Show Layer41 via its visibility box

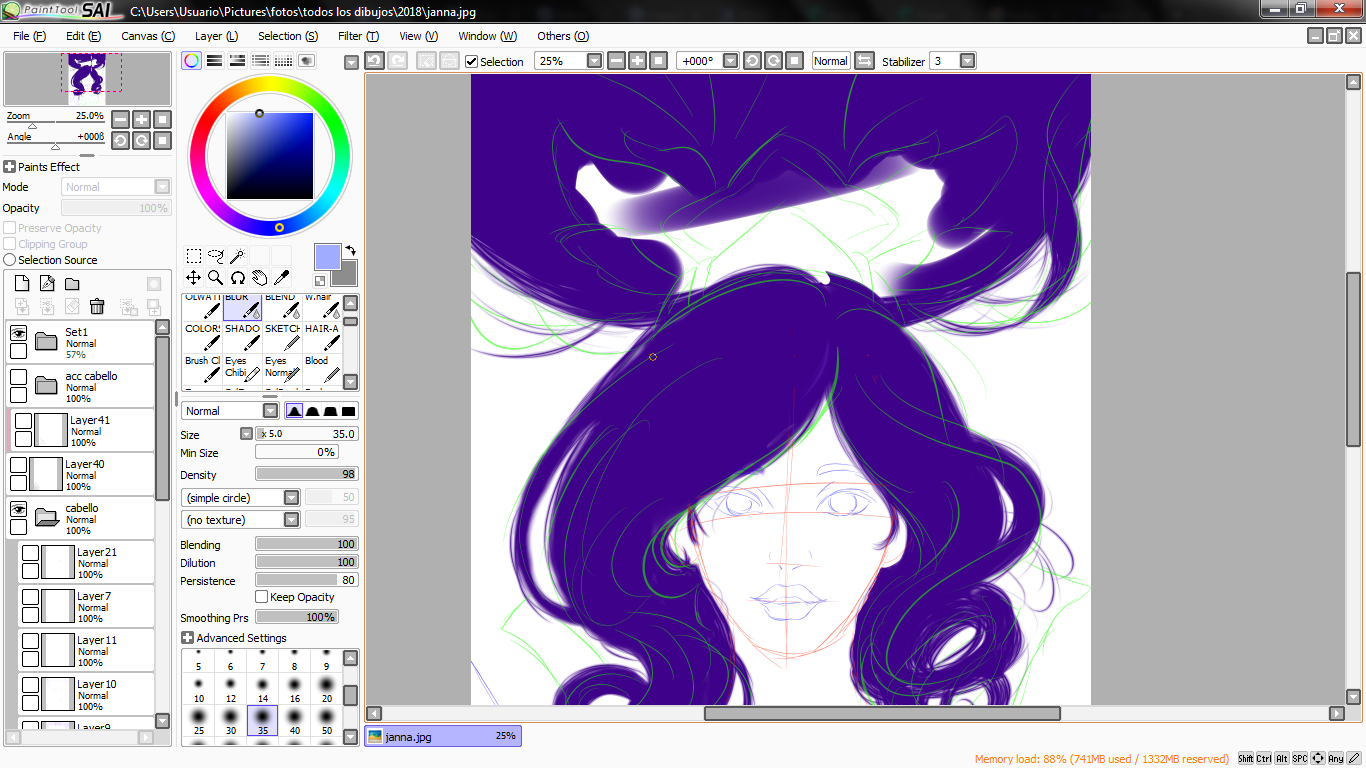pos(23,421)
